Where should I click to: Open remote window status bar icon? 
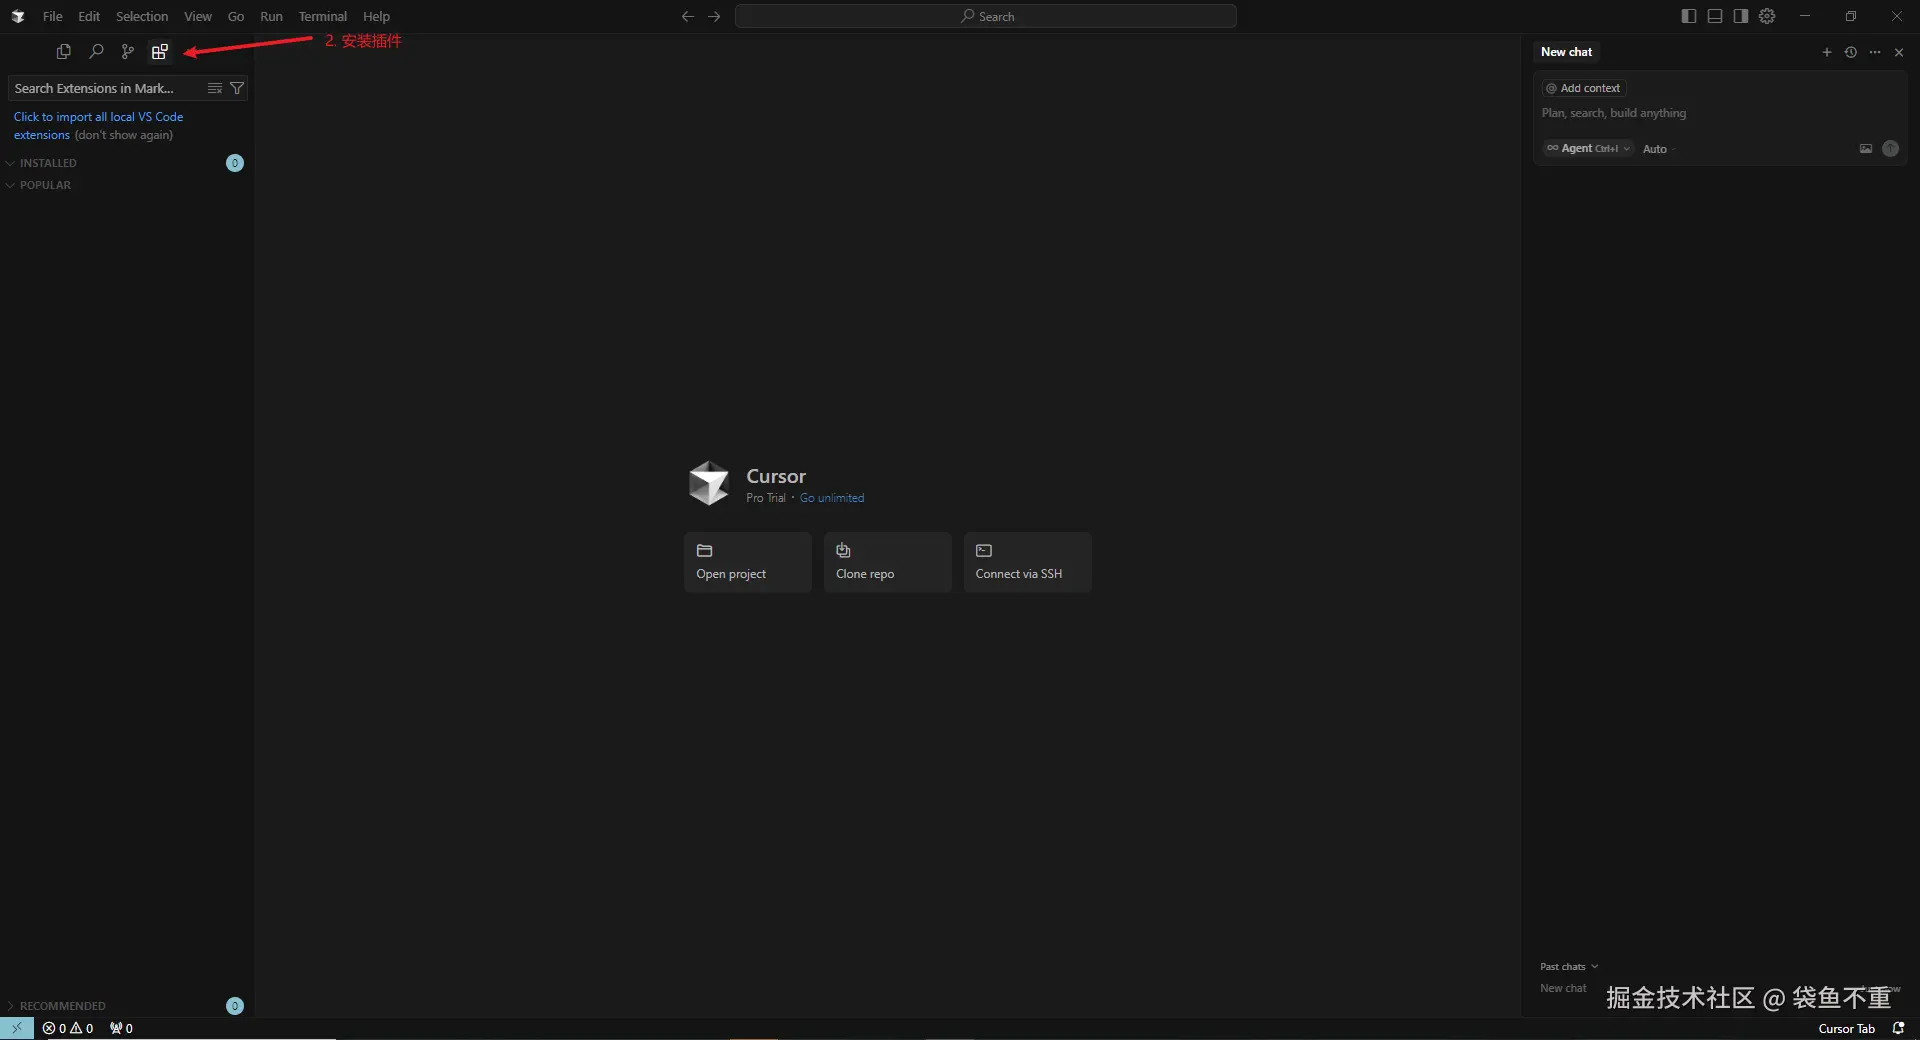17,1028
